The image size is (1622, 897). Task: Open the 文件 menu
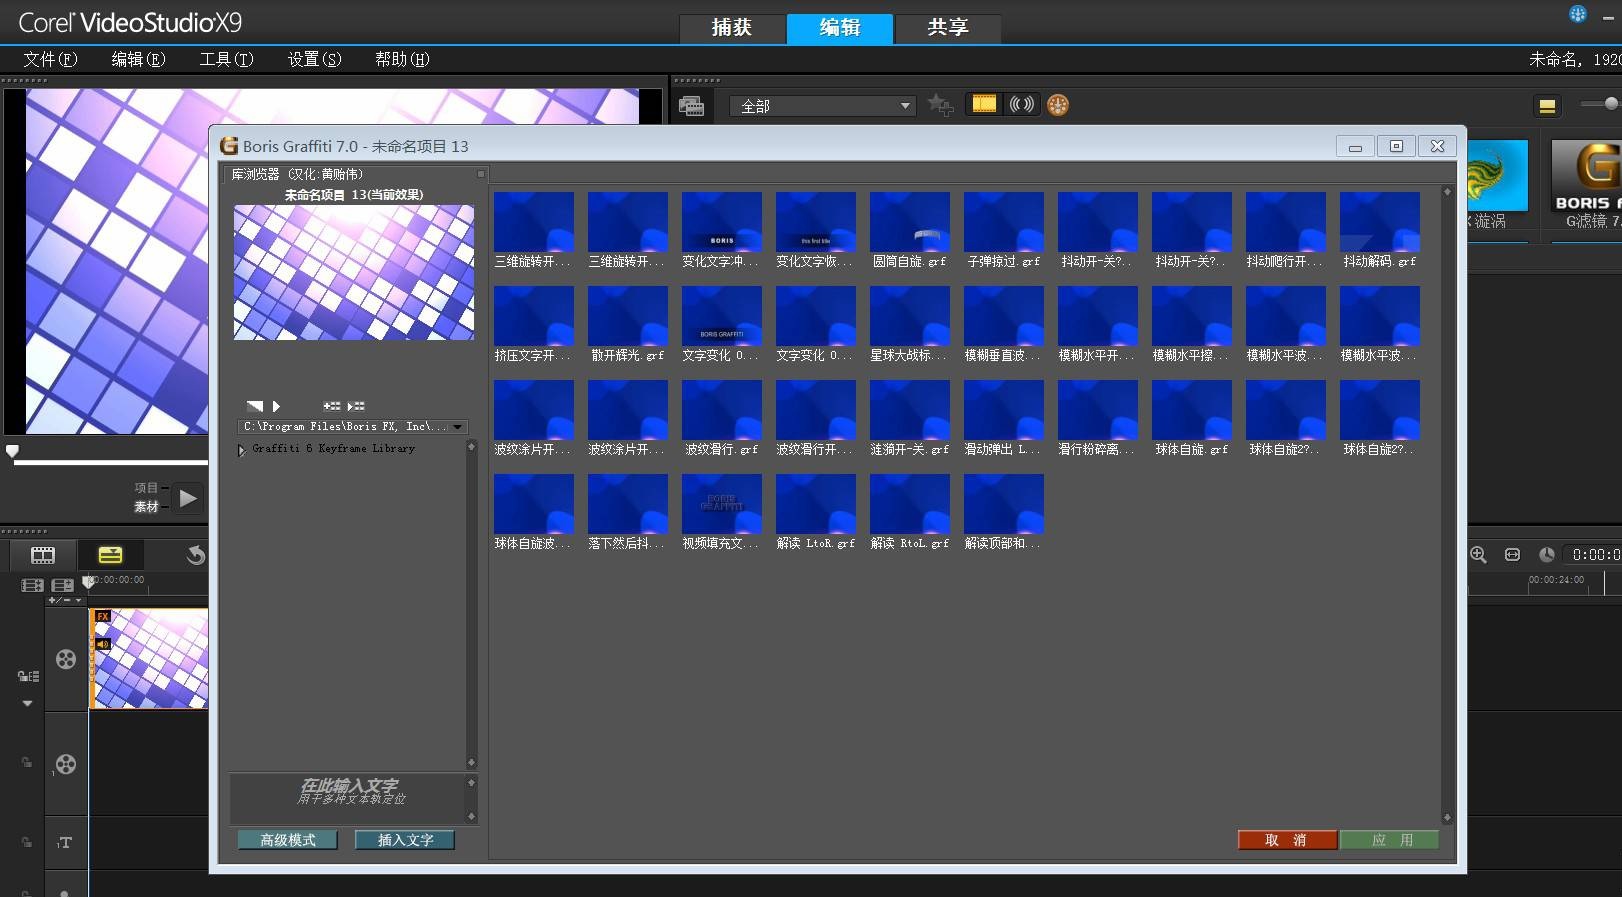(x=49, y=59)
